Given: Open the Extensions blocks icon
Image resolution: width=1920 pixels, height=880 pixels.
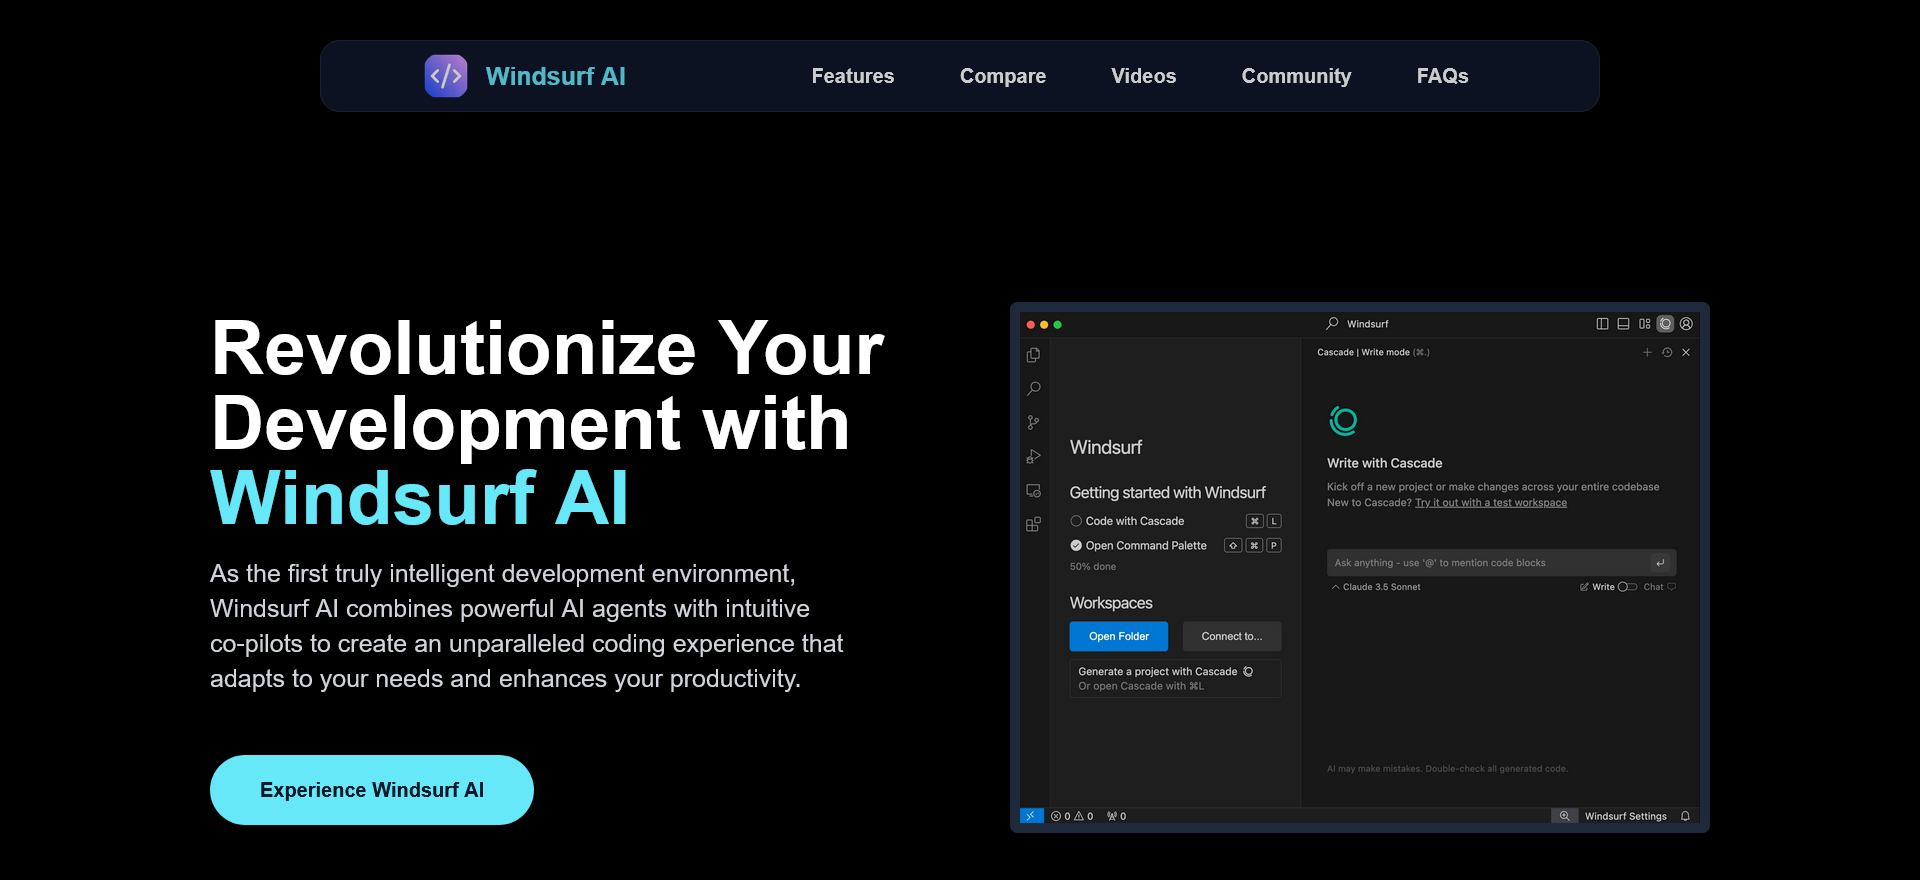Looking at the screenshot, I should [x=1033, y=525].
